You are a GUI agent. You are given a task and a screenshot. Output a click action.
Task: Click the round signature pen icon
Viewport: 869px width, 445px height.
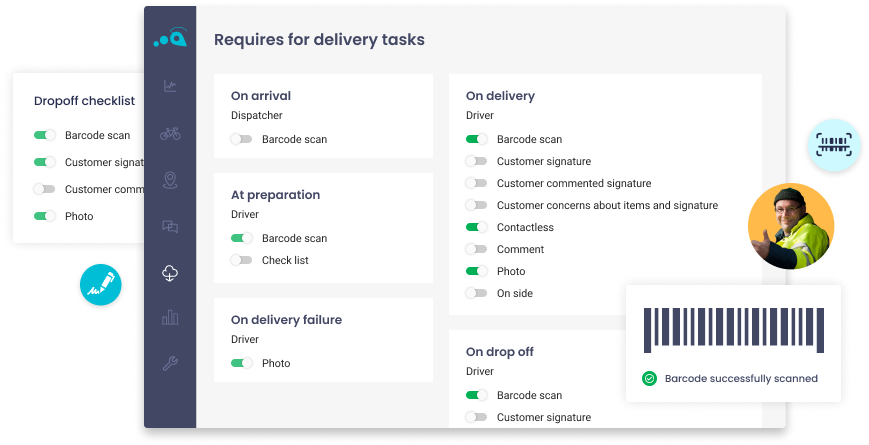(x=102, y=284)
